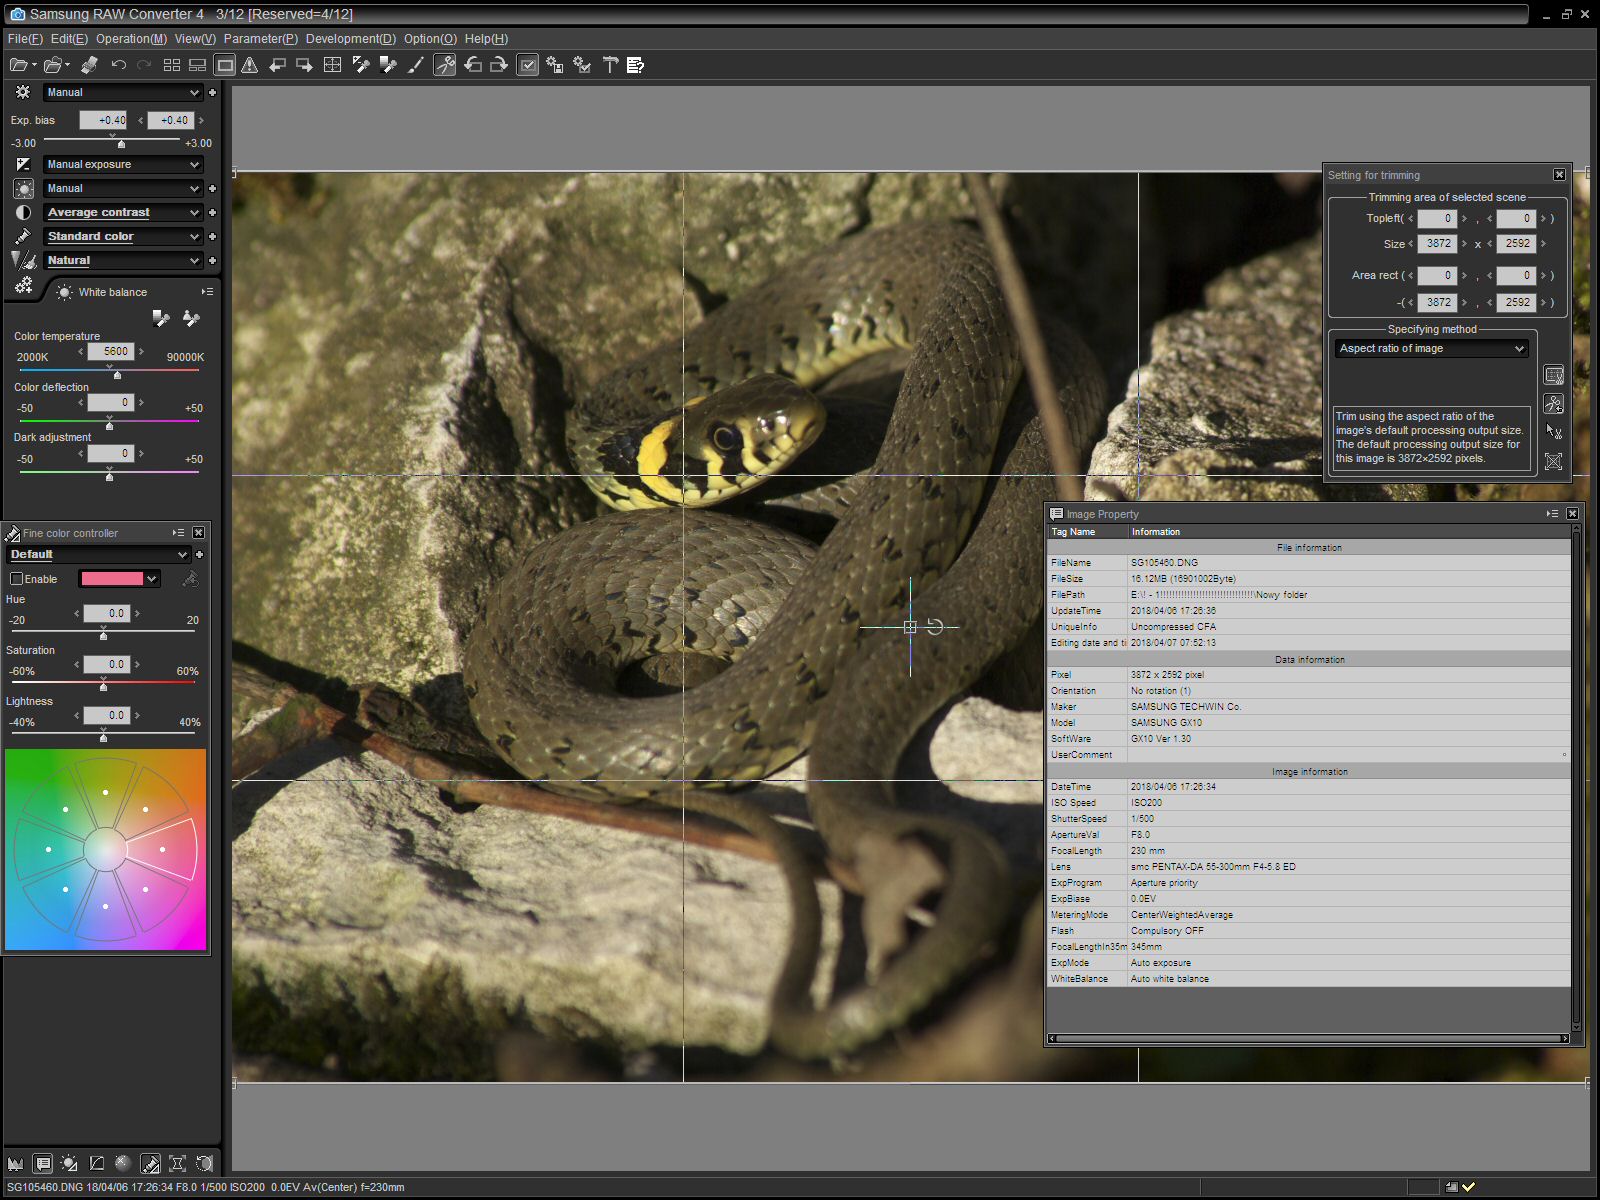Toggle highlight warning triangle icon
This screenshot has width=1600, height=1200.
pyautogui.click(x=250, y=65)
